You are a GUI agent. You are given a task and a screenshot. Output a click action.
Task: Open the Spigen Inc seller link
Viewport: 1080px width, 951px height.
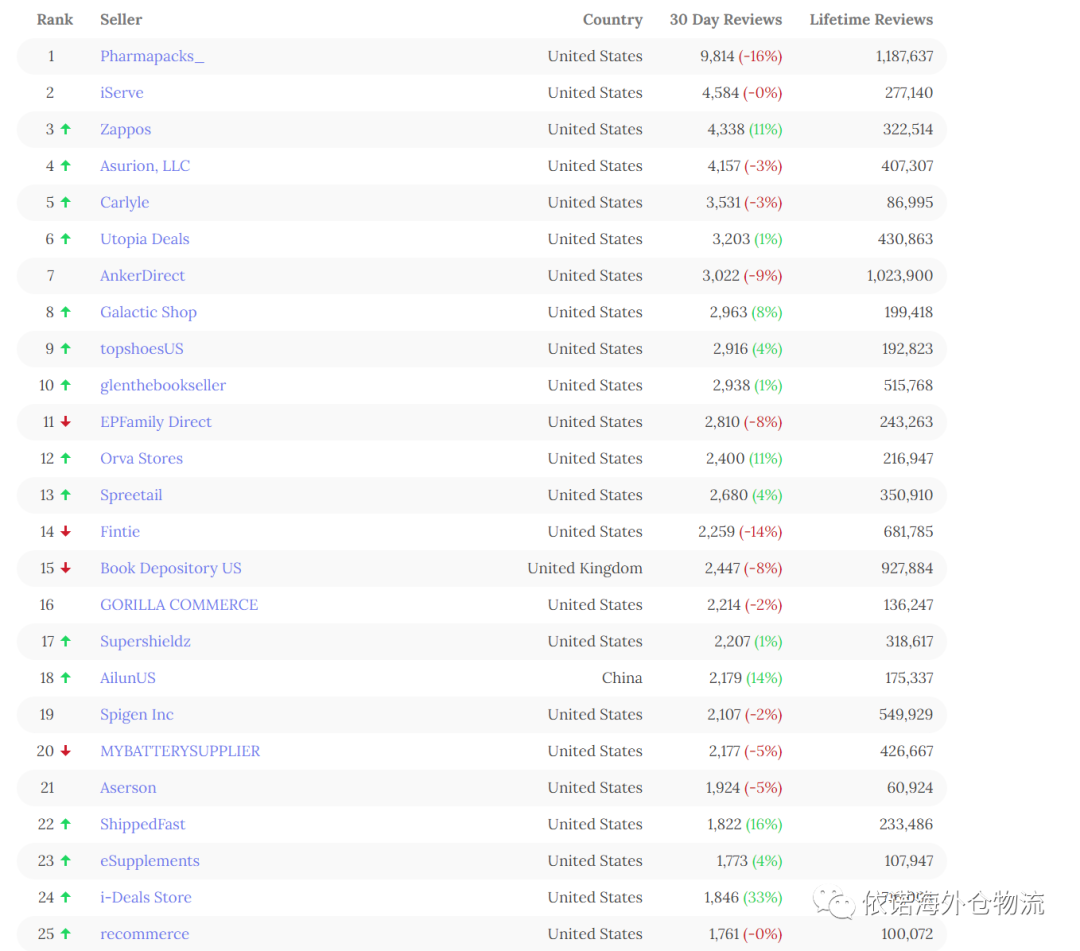136,714
